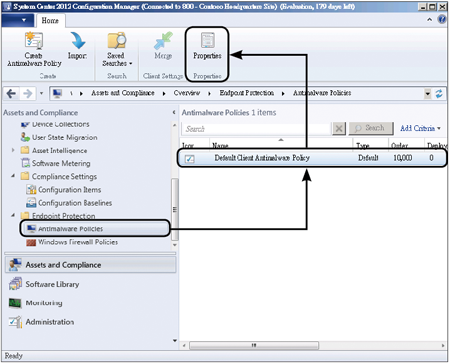The width and height of the screenshot is (450, 364).
Task: Open address bar dropdown
Action: [428, 94]
